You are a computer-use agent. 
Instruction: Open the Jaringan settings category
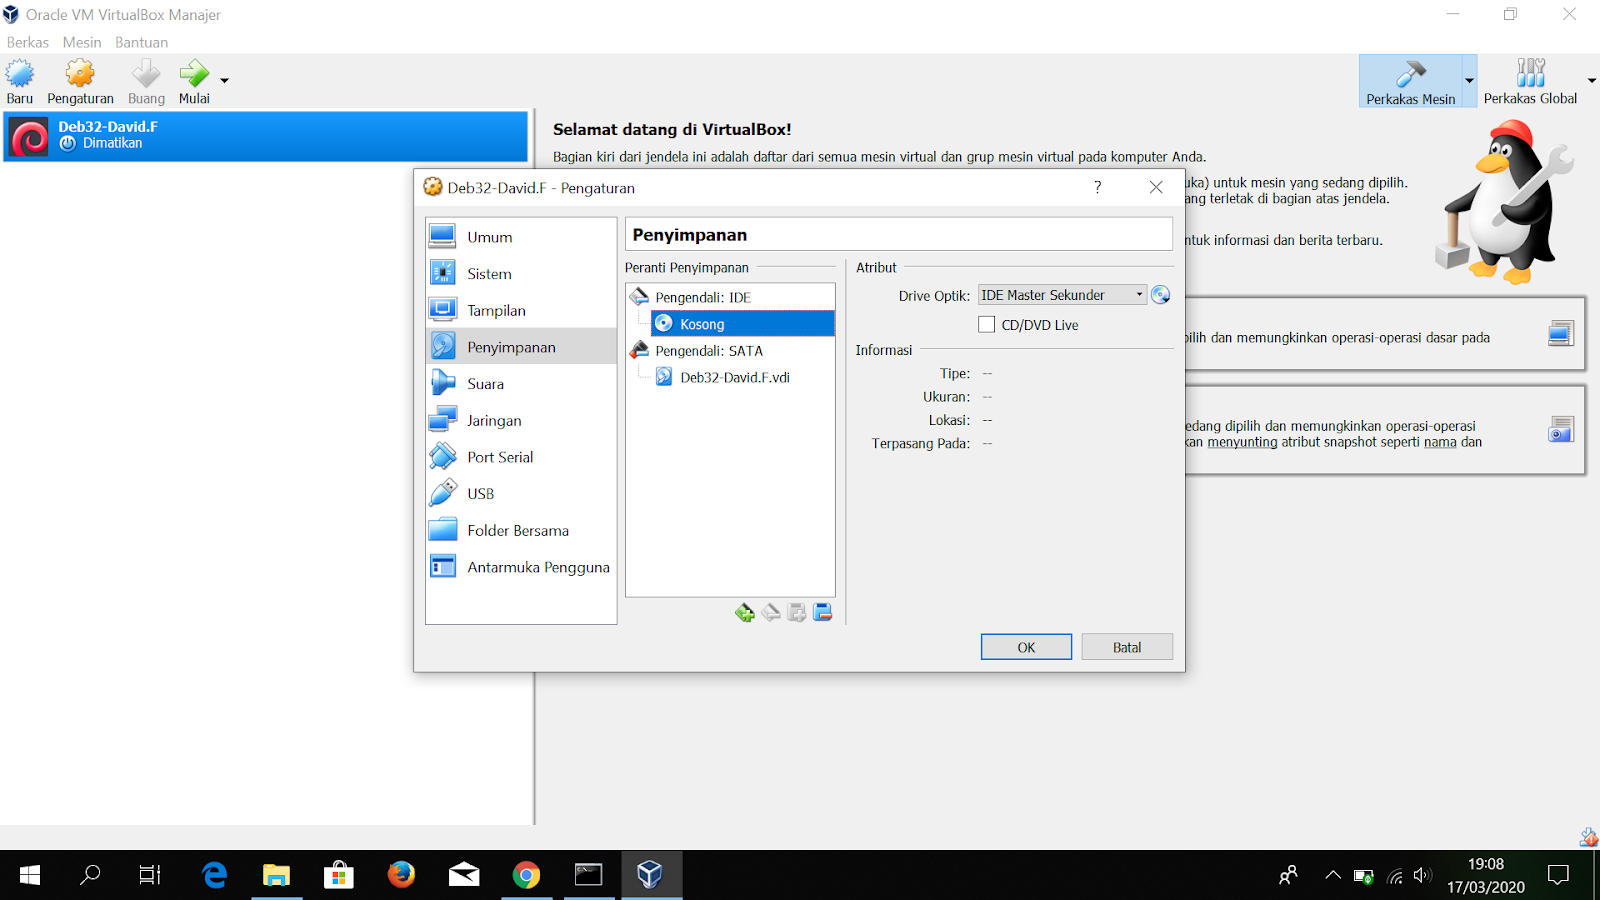(521, 420)
